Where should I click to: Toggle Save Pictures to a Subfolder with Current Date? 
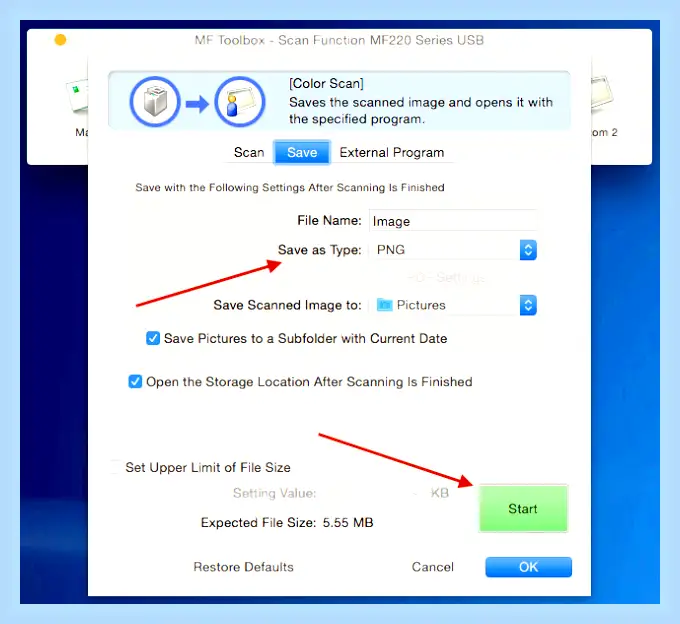coord(153,338)
